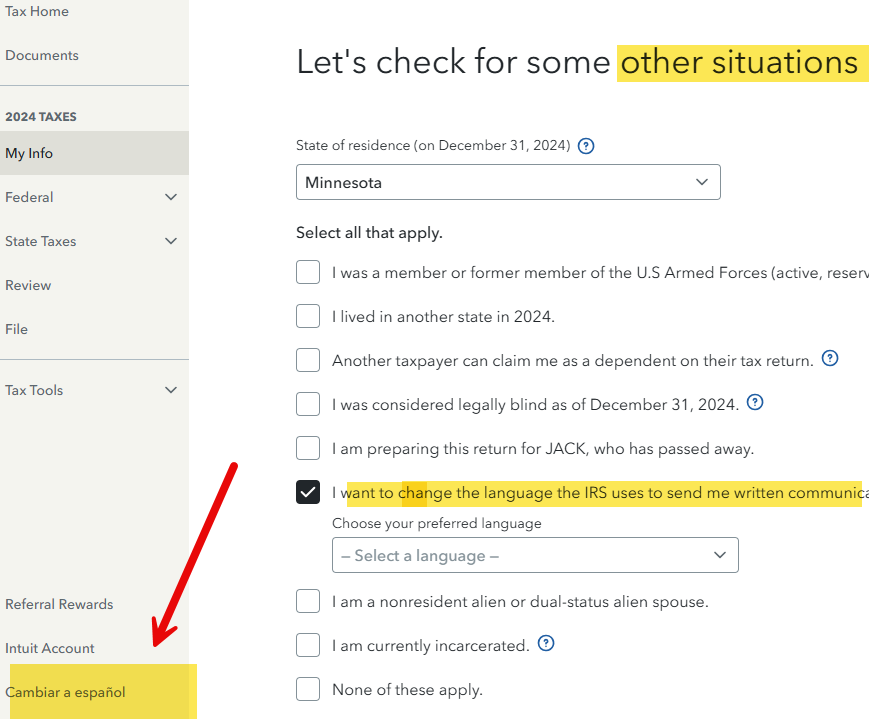The height and width of the screenshot is (719, 869).
Task: Open Referral Rewards link
Action: pyautogui.click(x=59, y=604)
